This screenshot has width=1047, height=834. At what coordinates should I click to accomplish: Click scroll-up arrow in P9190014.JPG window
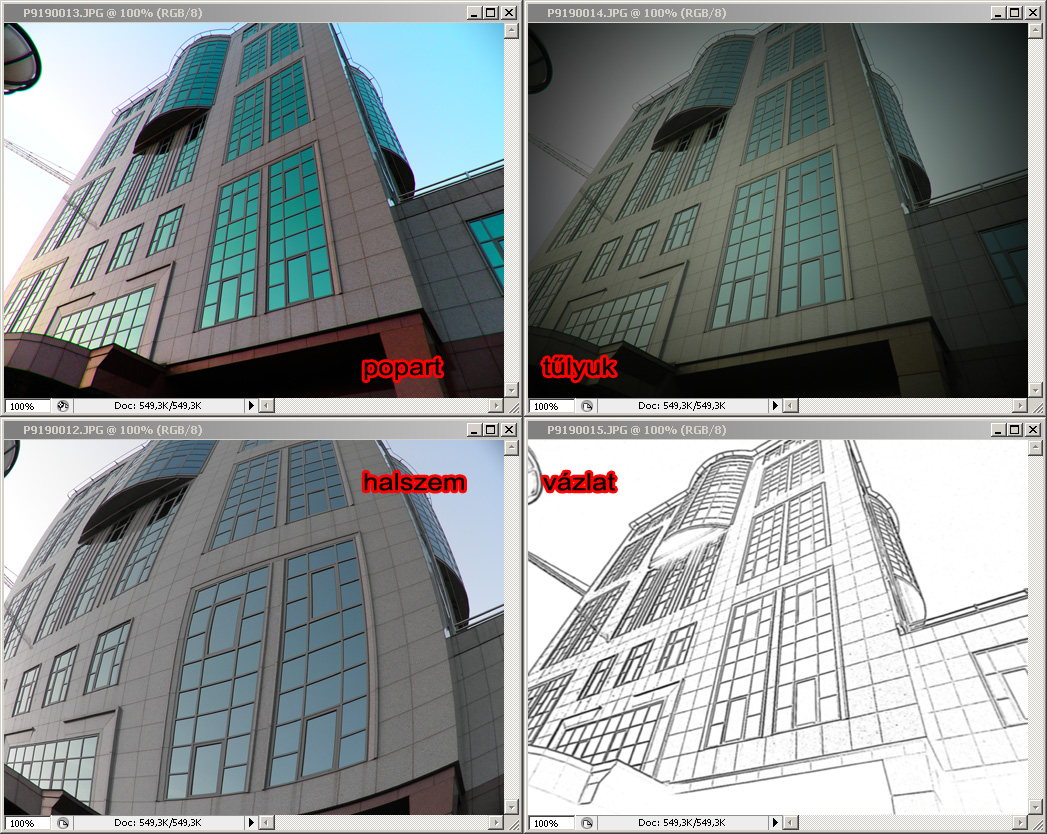pos(1036,31)
